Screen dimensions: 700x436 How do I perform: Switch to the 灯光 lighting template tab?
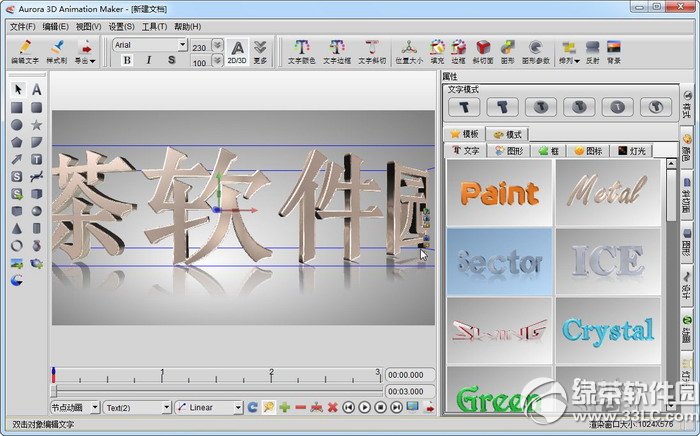(631, 151)
